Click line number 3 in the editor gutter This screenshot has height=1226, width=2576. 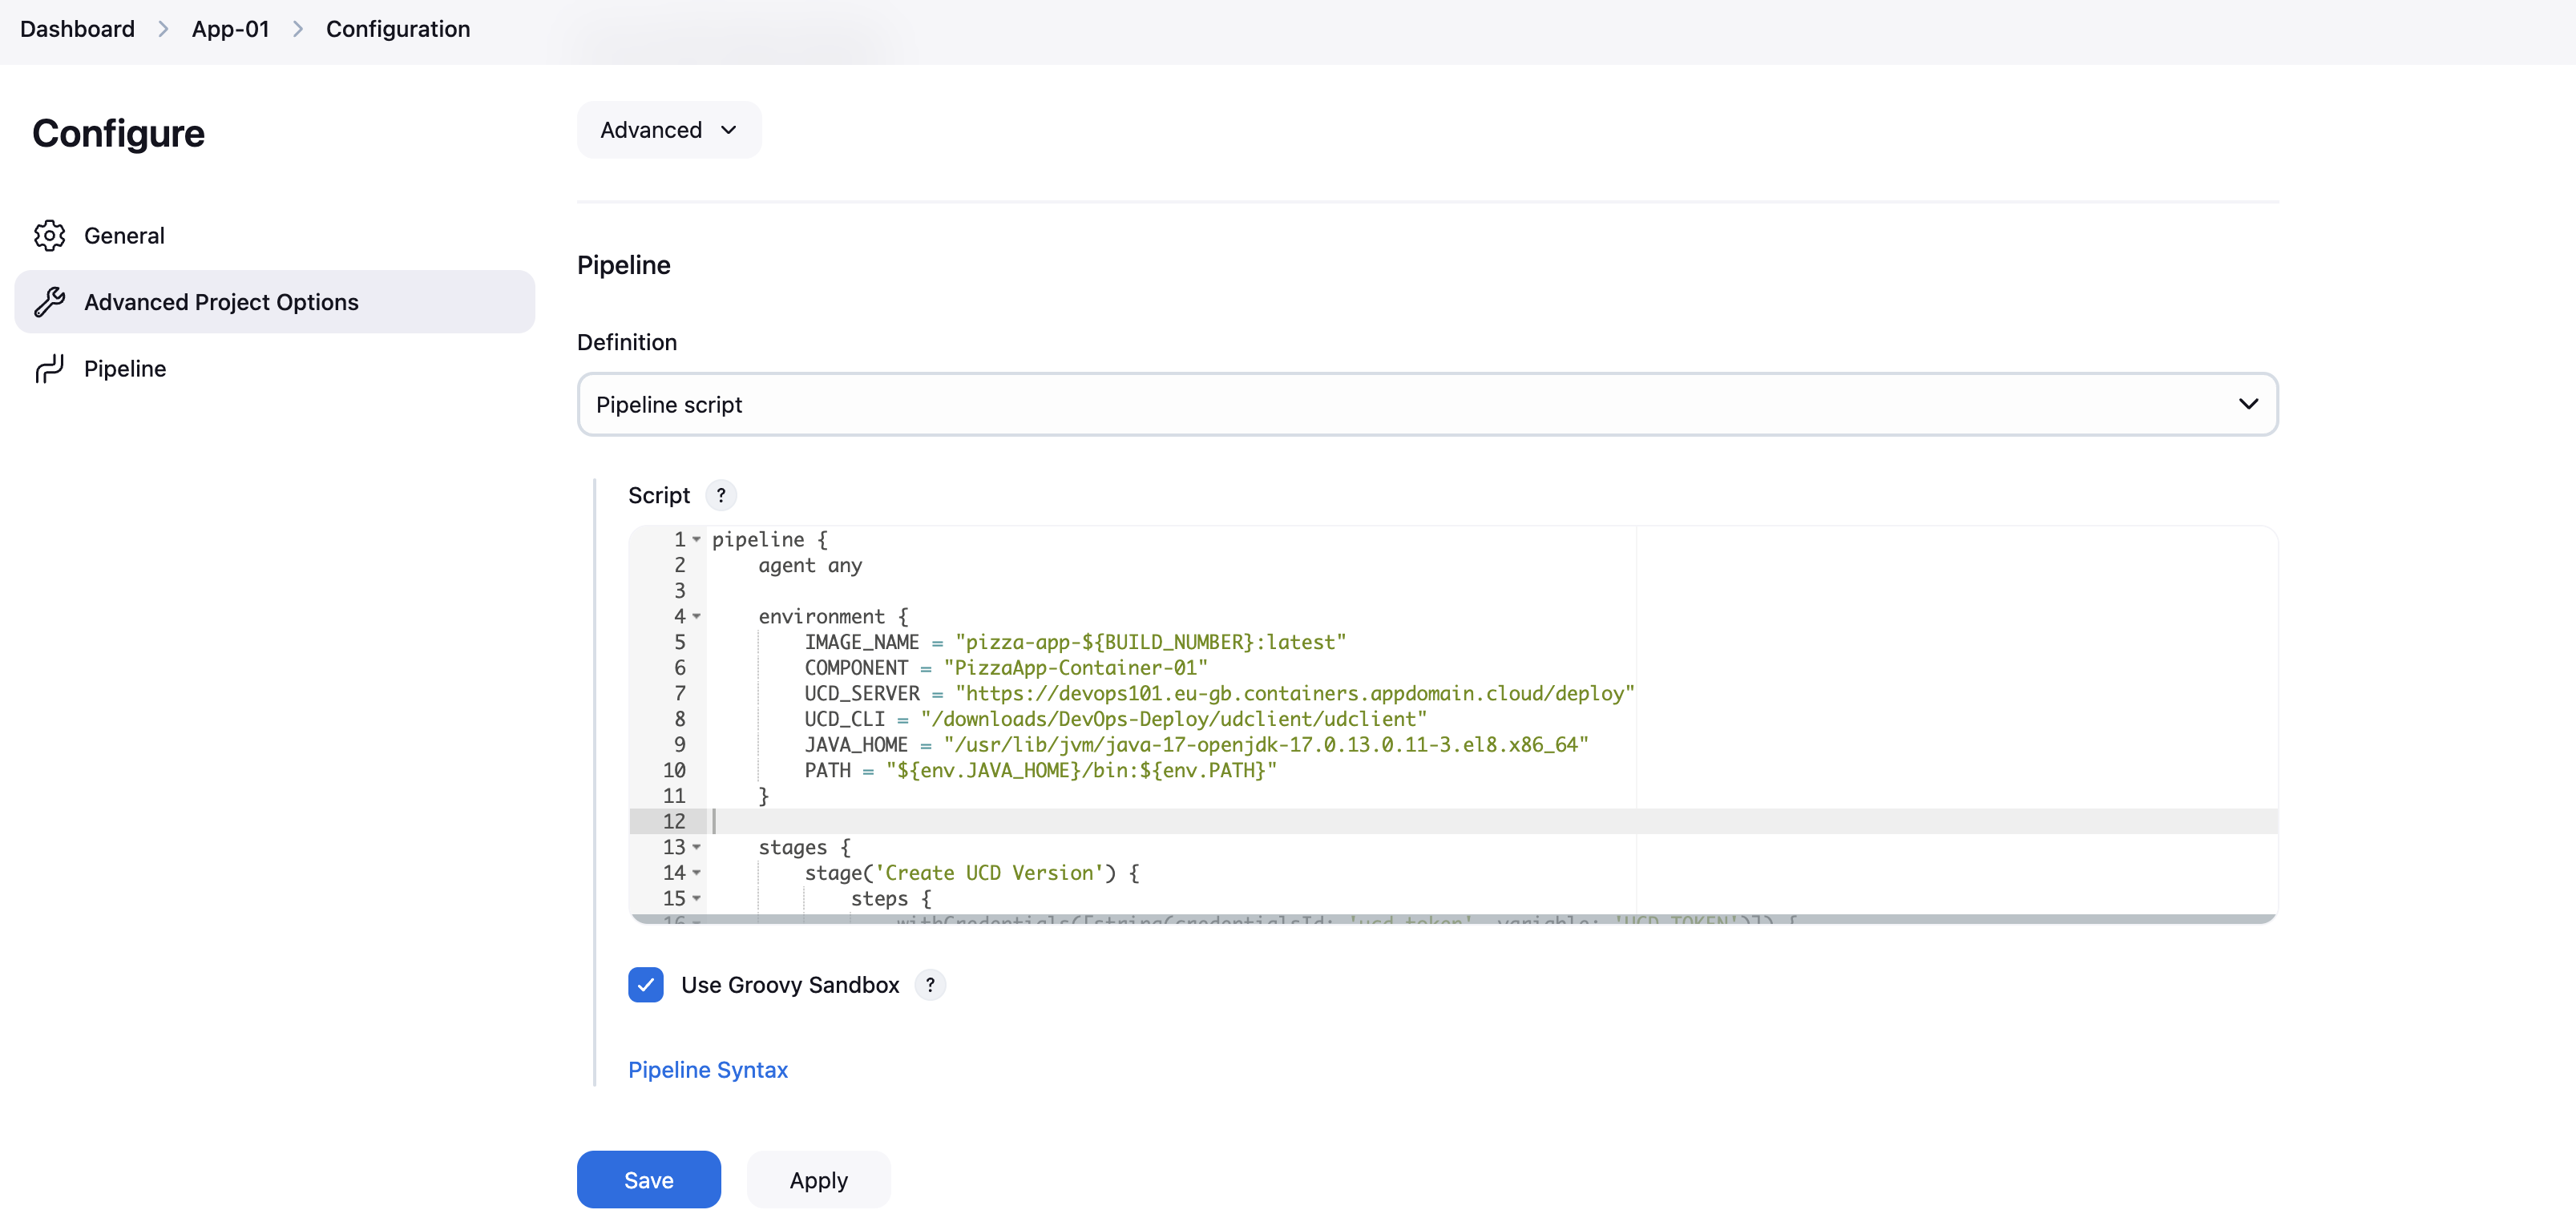[680, 591]
